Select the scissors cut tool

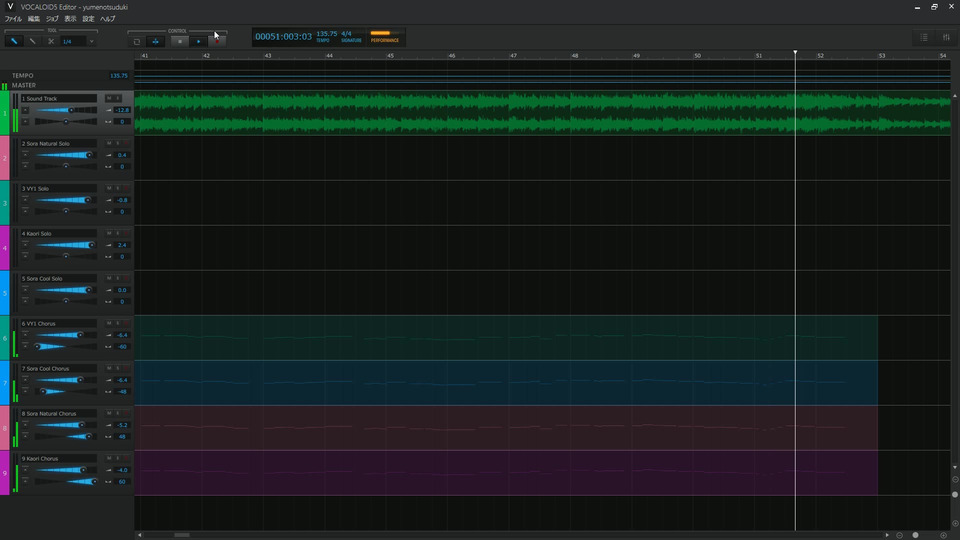(50, 41)
